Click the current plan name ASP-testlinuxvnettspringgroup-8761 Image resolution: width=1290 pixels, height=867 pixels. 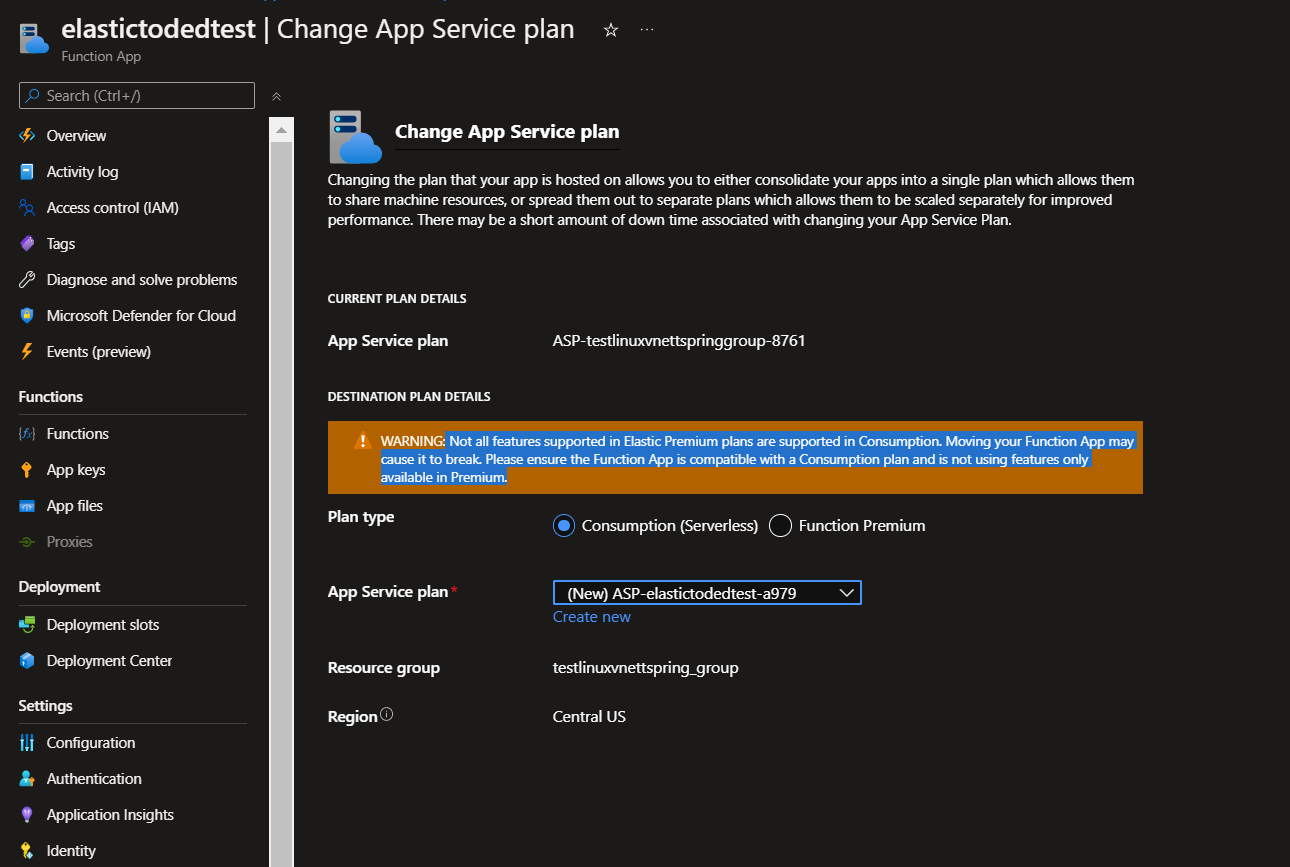(x=679, y=341)
